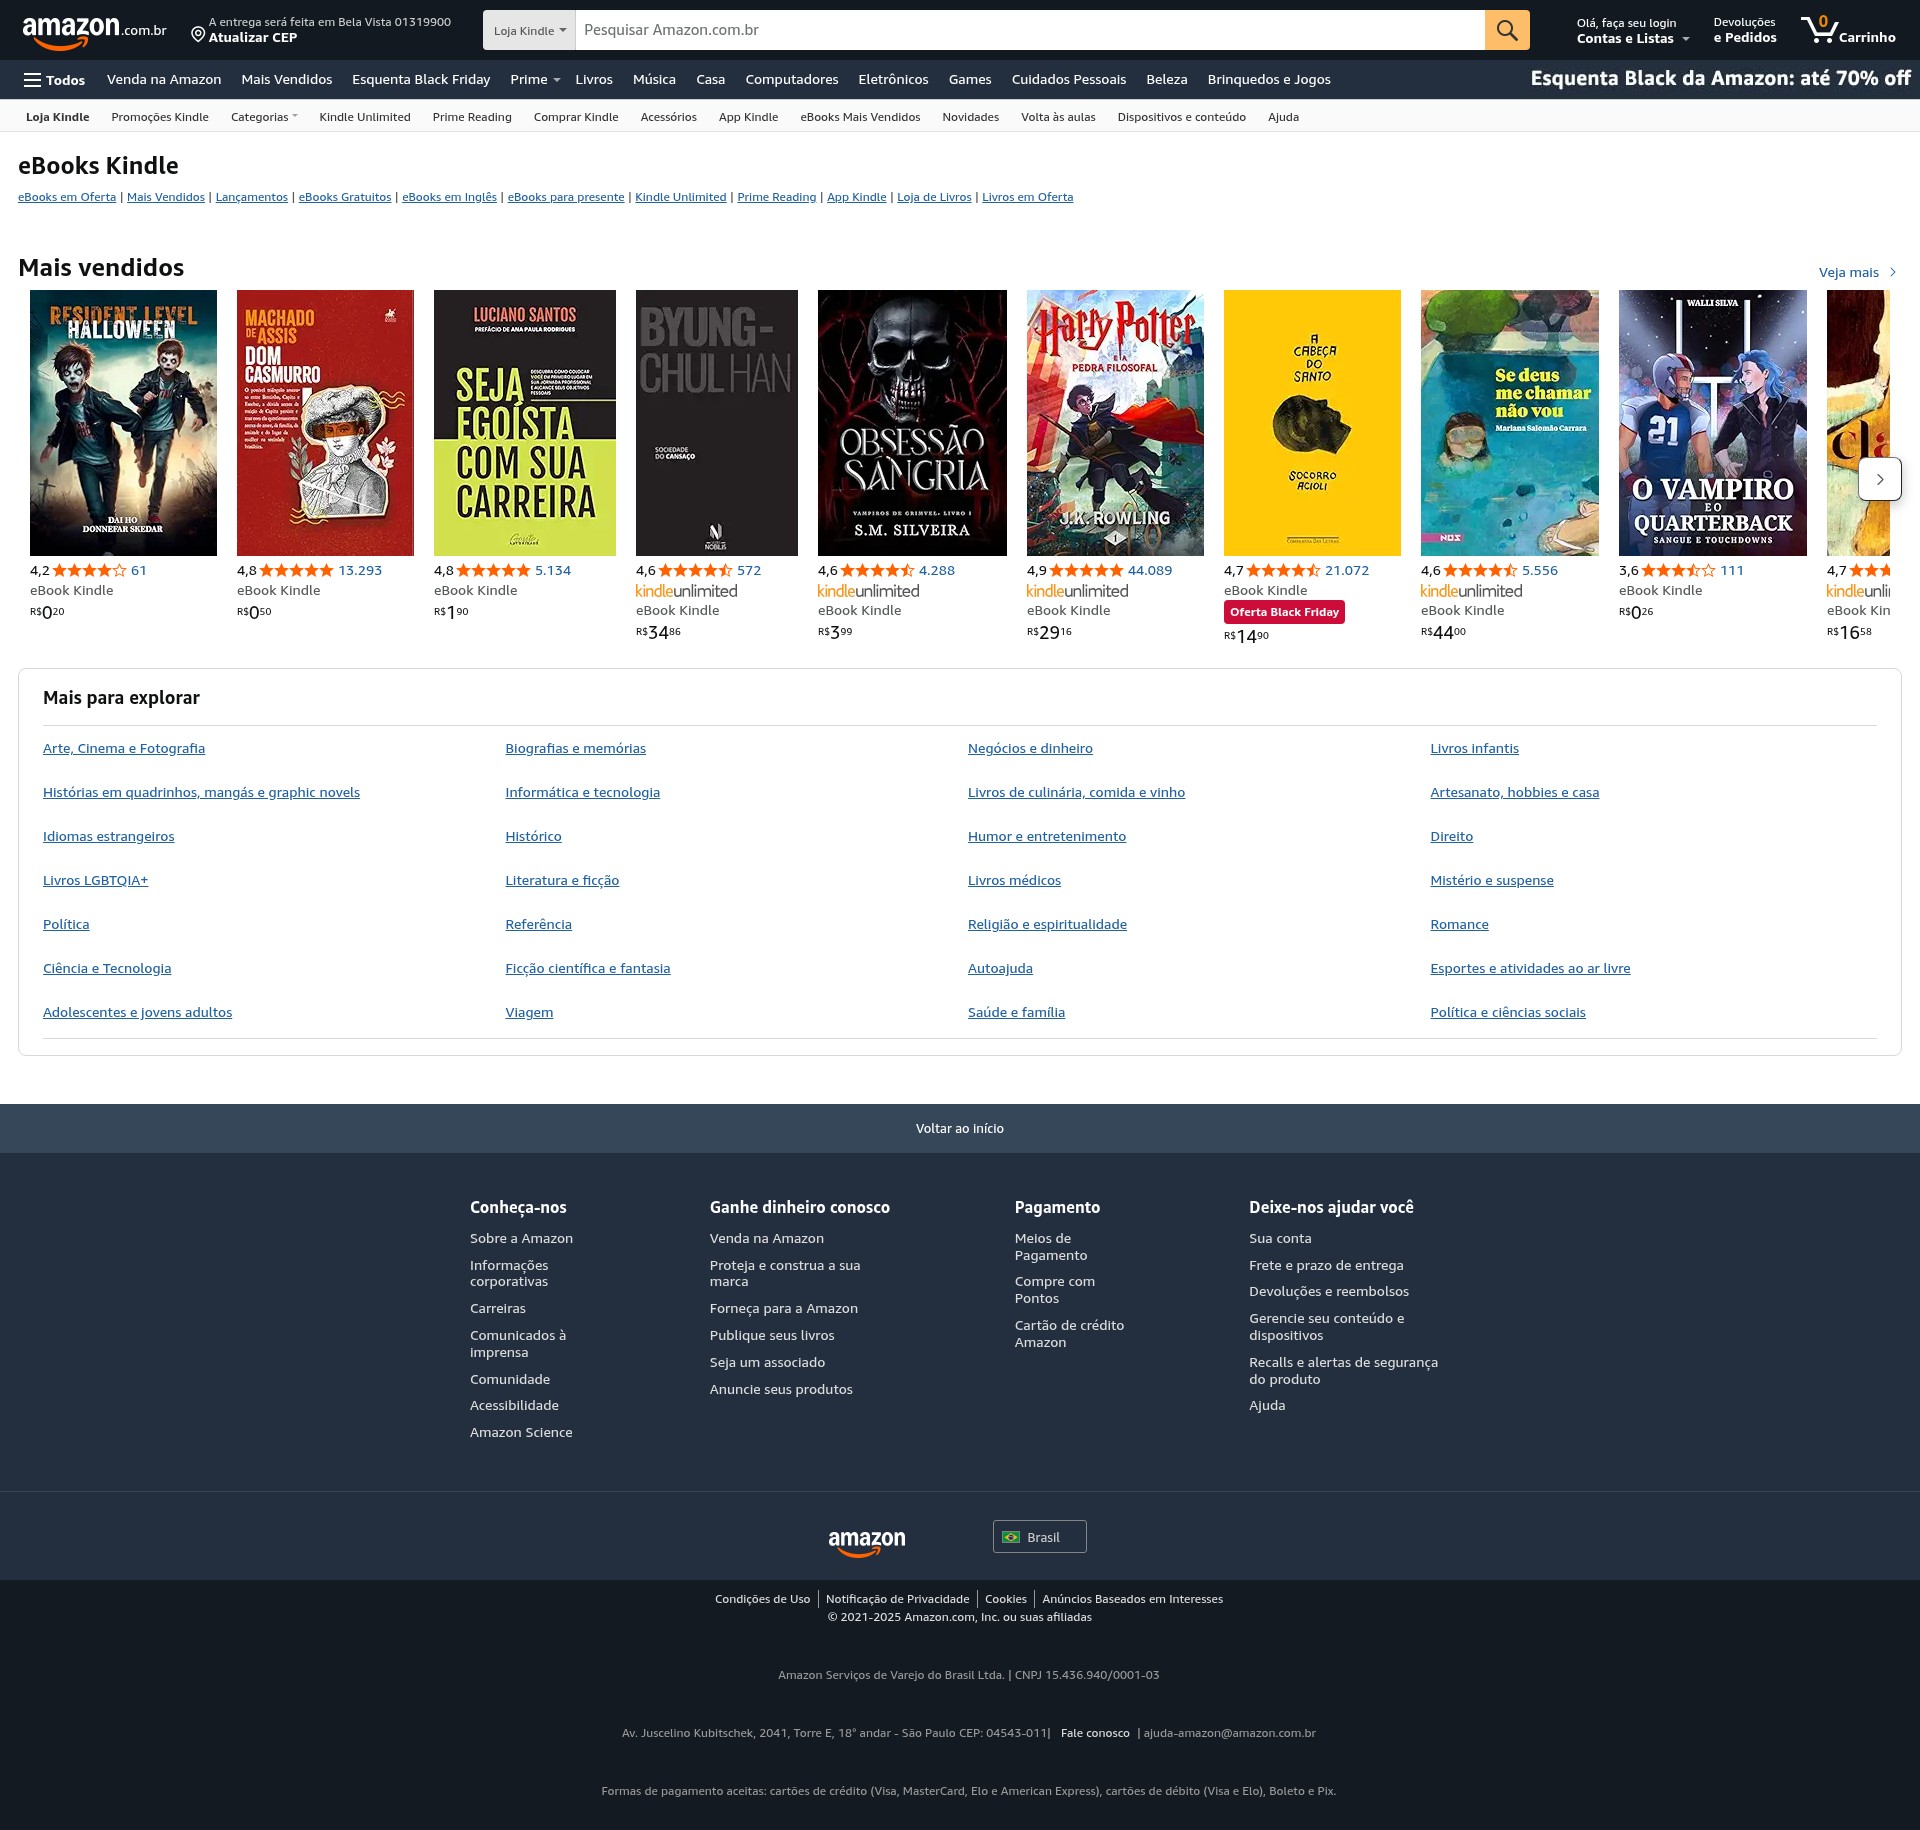Open Se deus me chamar não vou cover

tap(1510, 423)
